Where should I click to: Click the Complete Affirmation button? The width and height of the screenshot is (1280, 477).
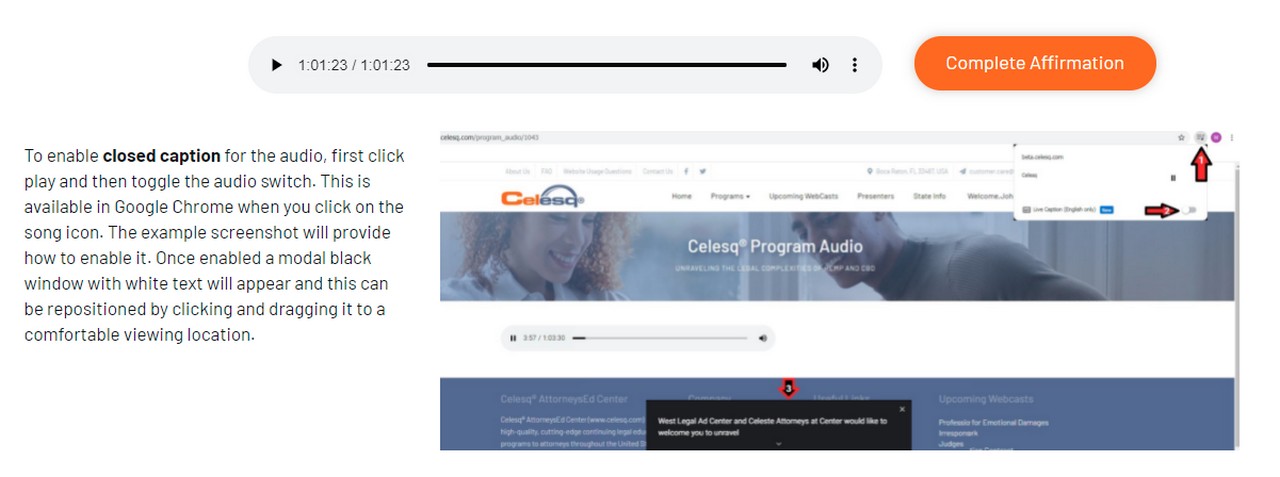tap(1034, 63)
